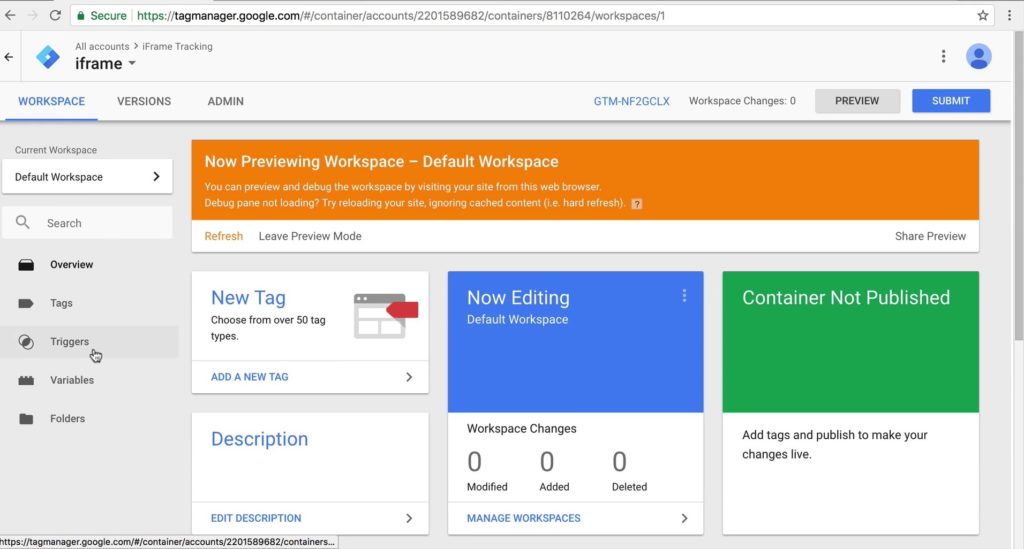Click the EDIT DESCRIPTION link

coord(256,518)
